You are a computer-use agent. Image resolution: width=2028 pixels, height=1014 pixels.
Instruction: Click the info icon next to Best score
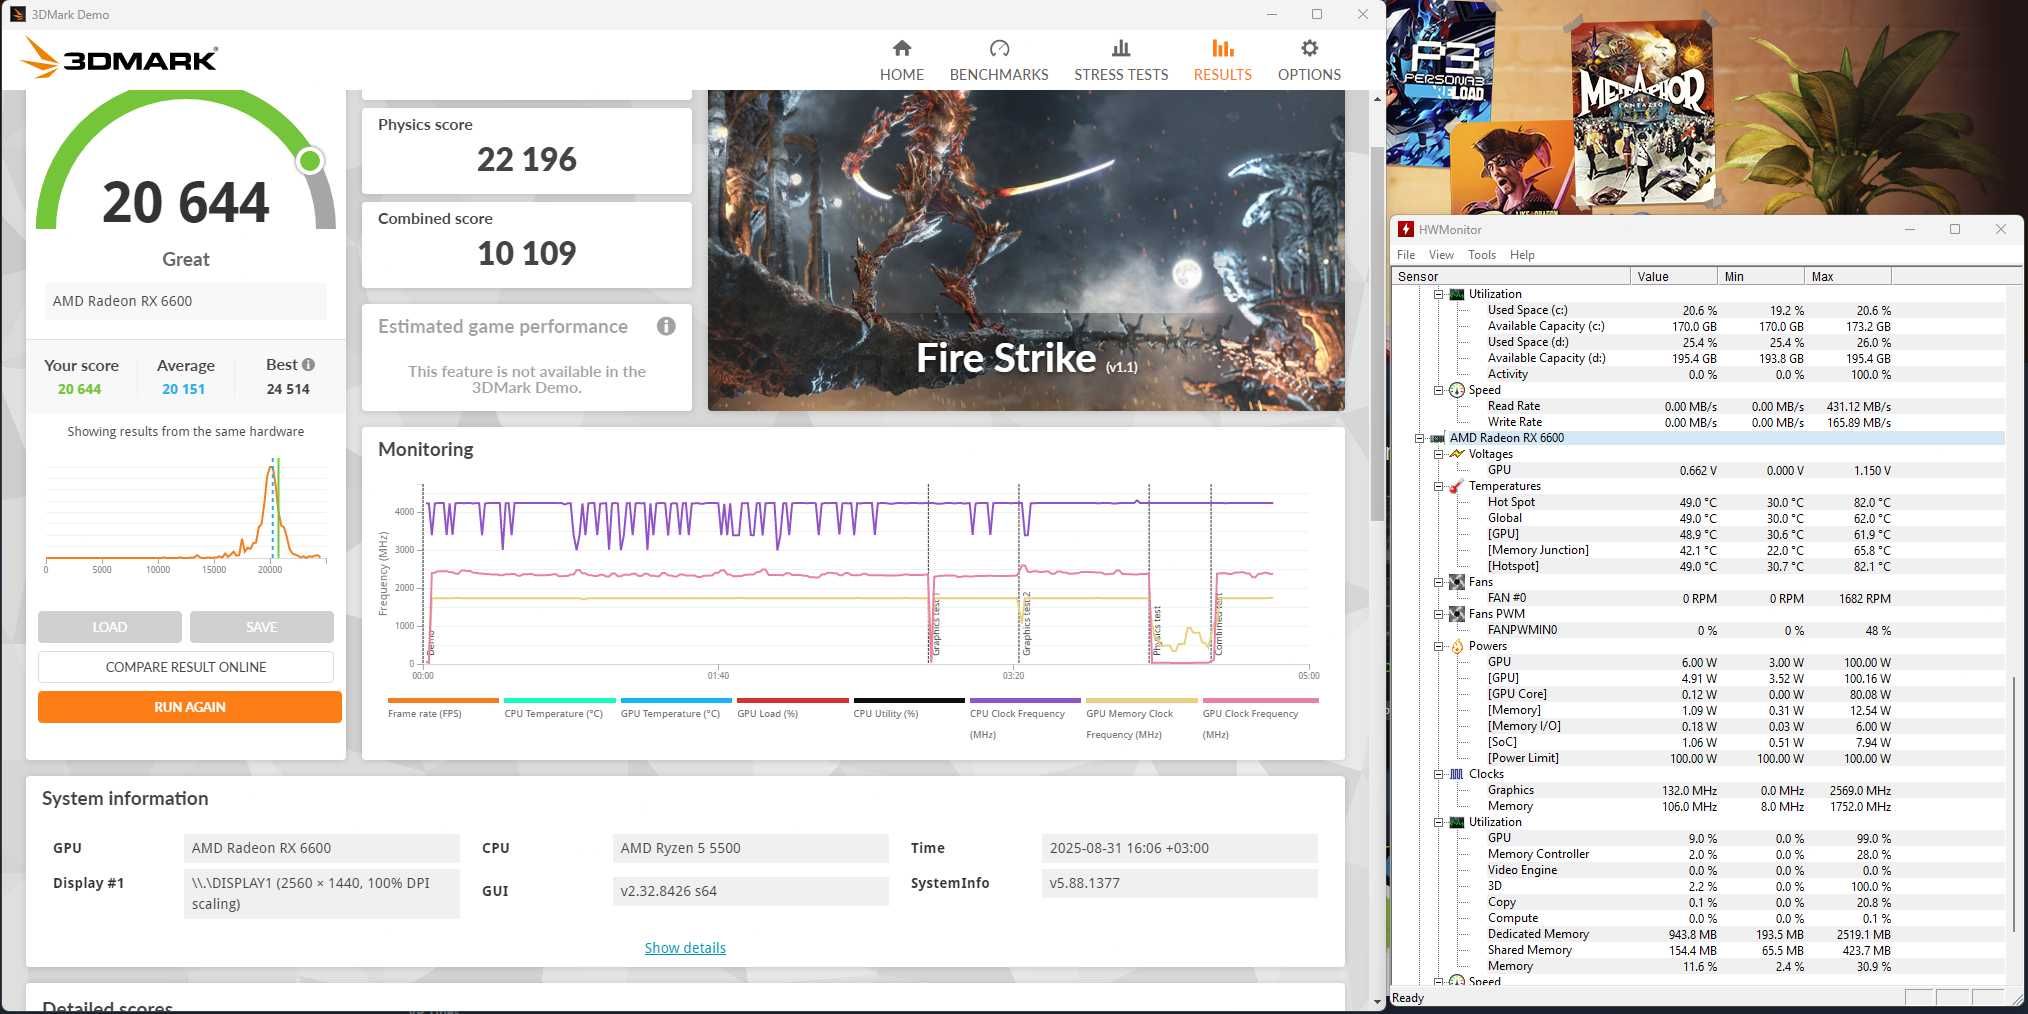308,365
